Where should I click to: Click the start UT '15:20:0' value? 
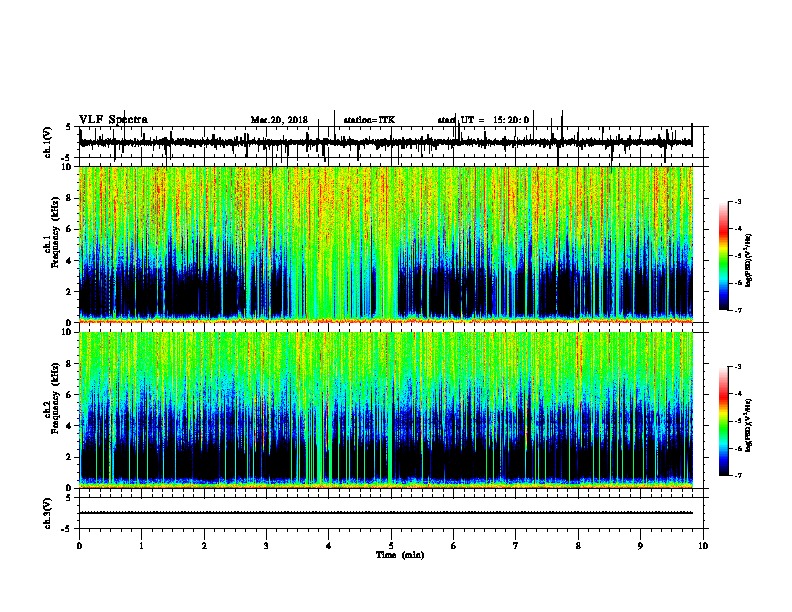(x=511, y=120)
